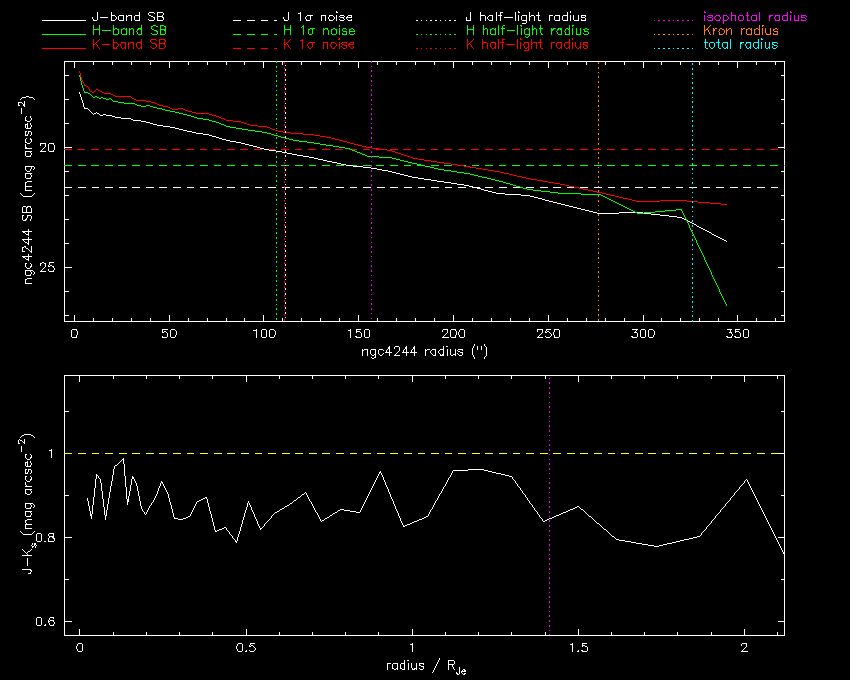Click the cyan total radius legend label
The width and height of the screenshot is (850, 680).
coord(739,45)
